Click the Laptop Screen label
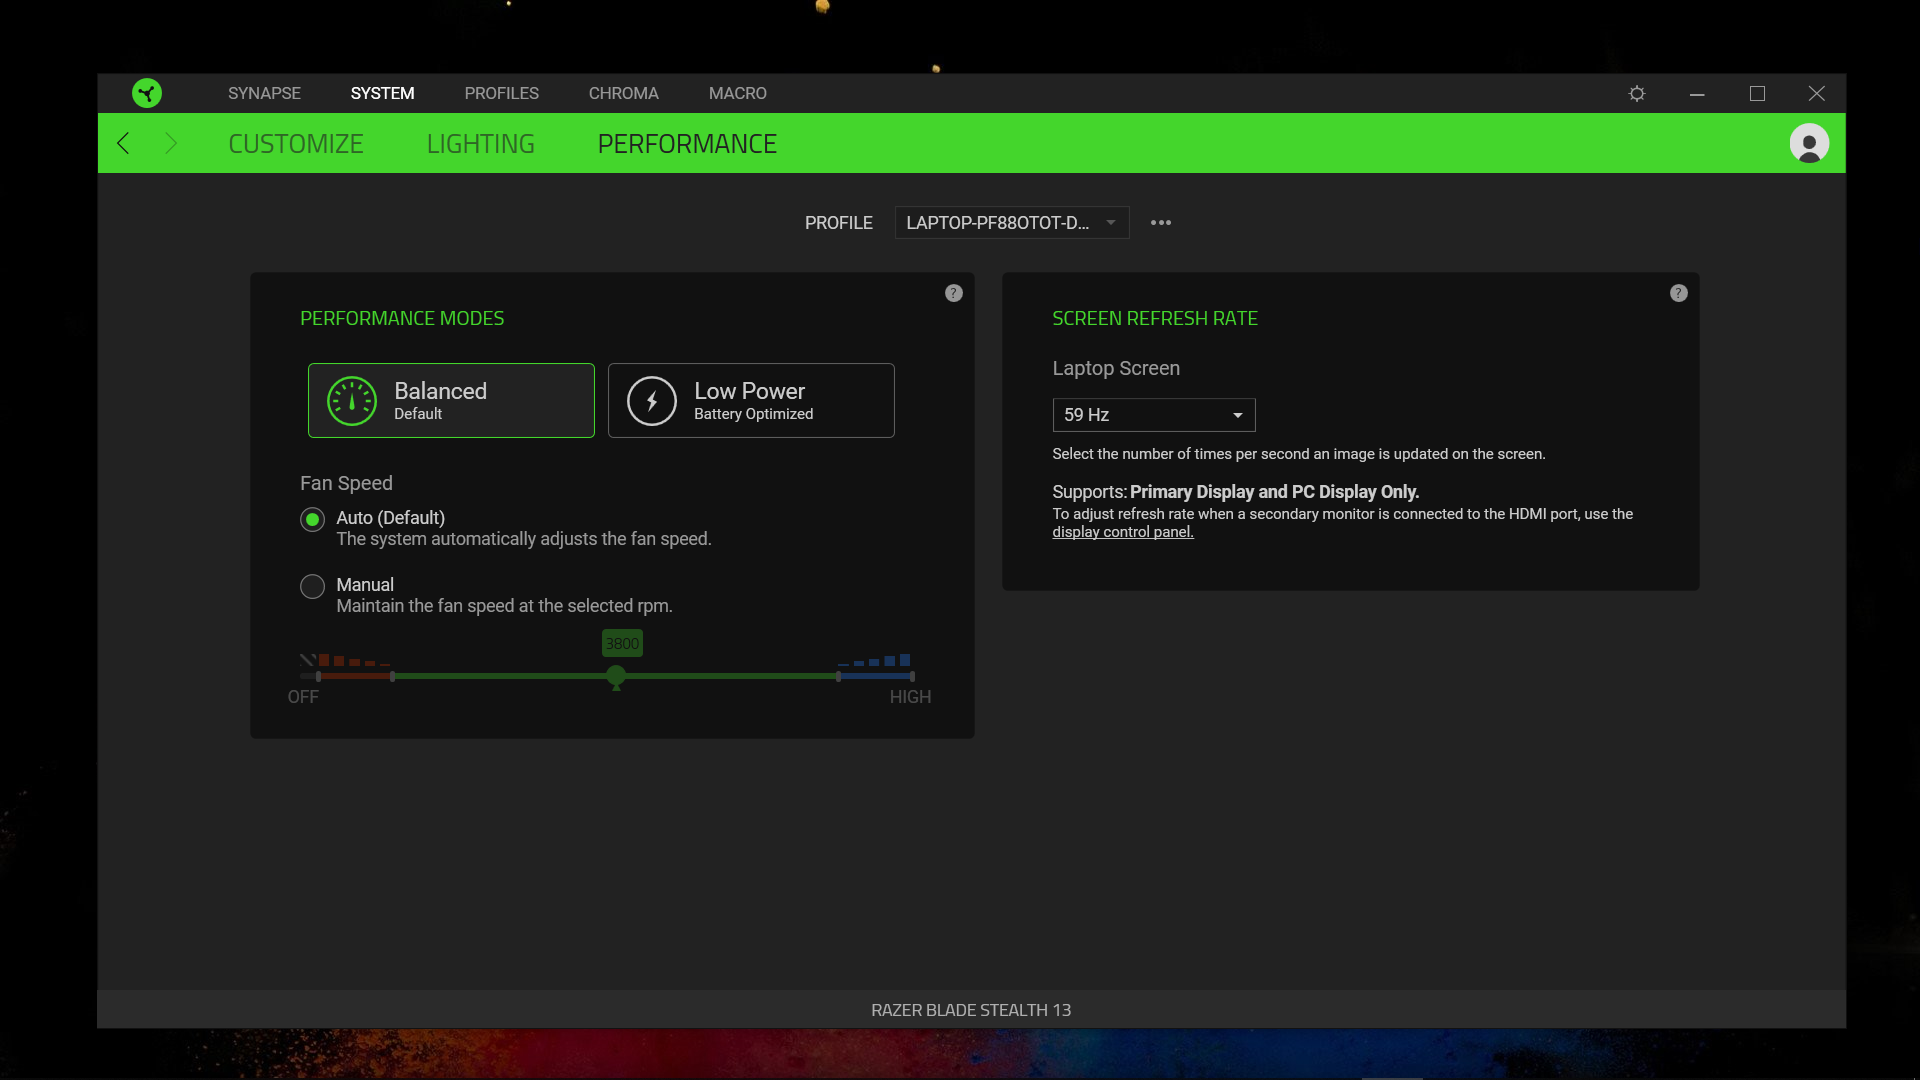 pyautogui.click(x=1116, y=368)
